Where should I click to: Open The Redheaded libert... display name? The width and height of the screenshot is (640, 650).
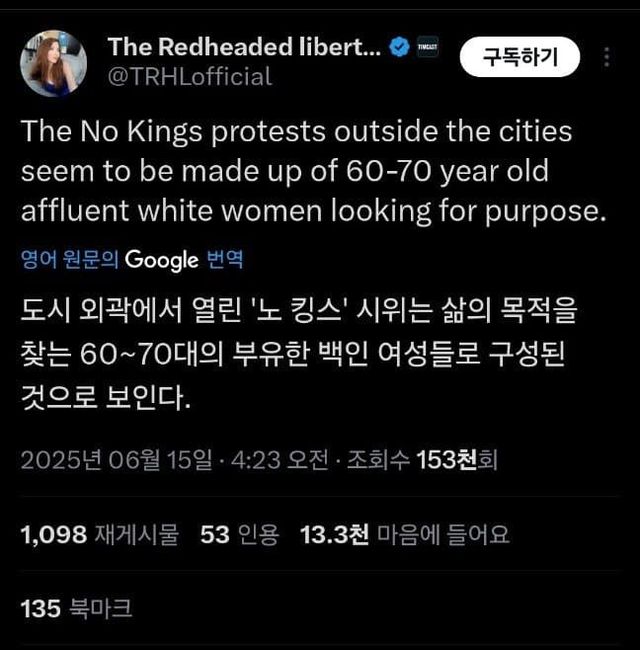244,47
